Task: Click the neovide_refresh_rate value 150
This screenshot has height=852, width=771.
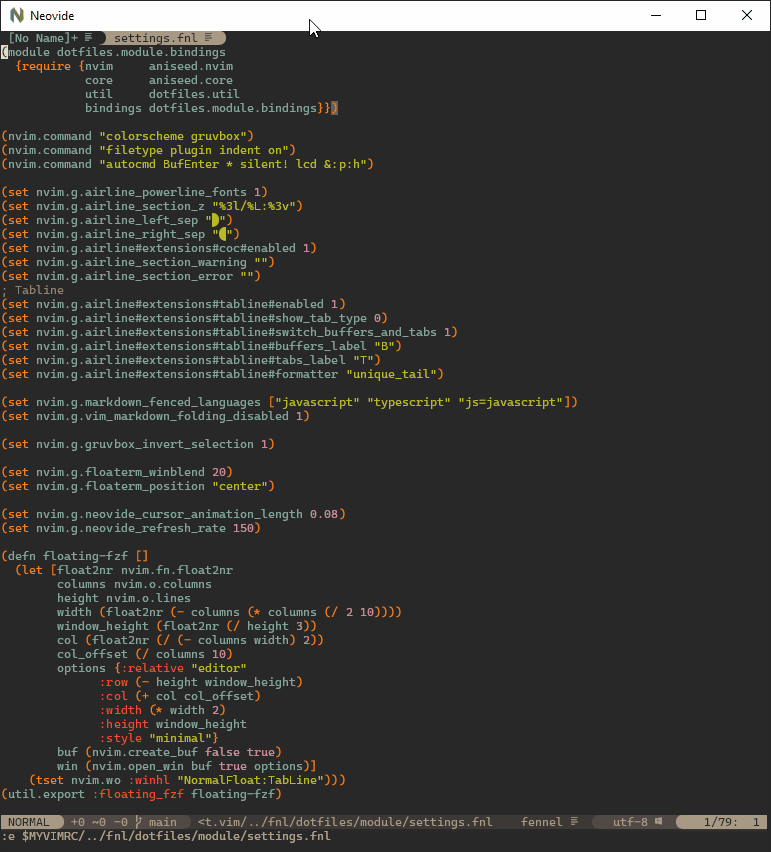Action: [243, 528]
